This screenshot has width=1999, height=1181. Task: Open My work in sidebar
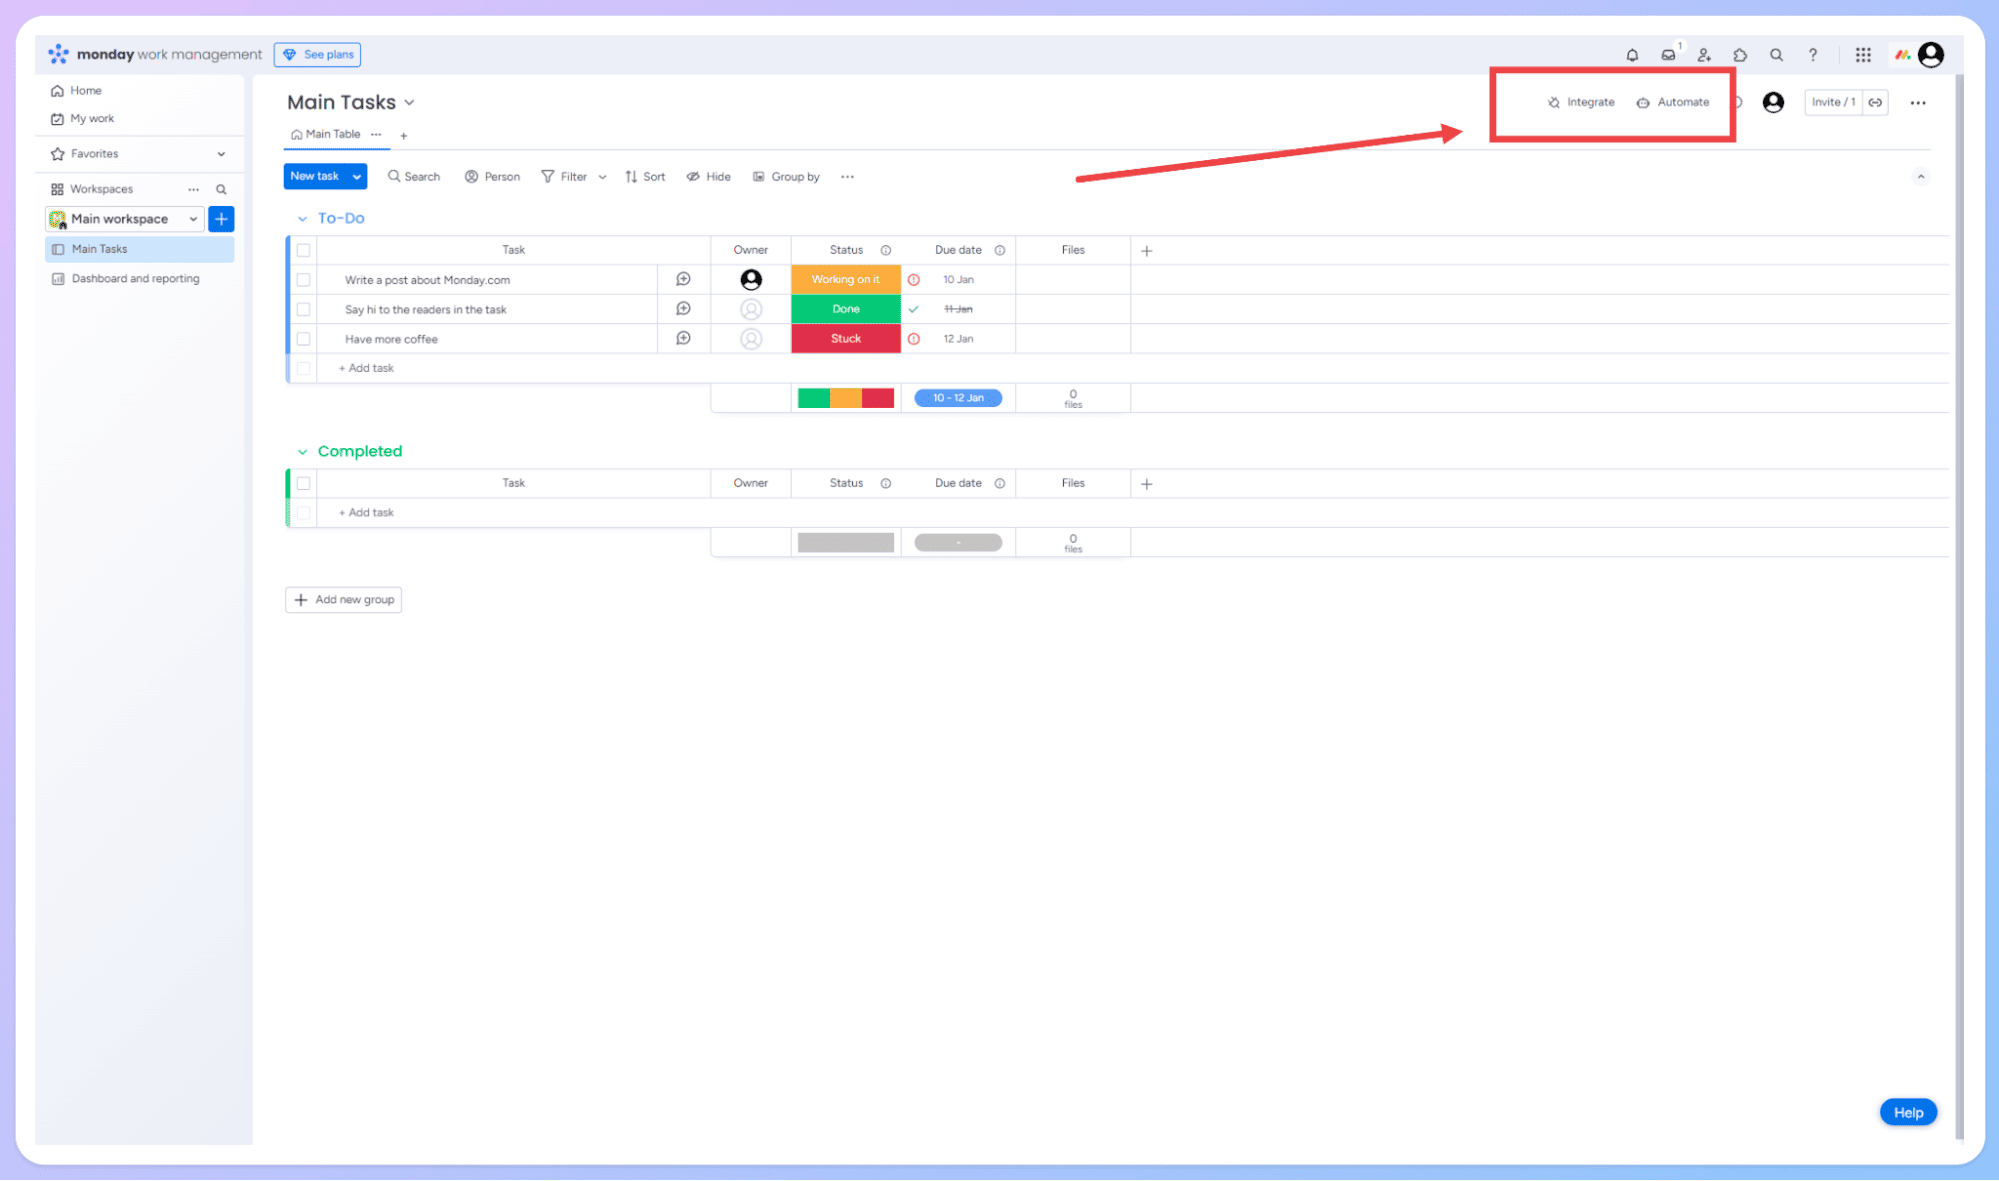pos(83,118)
